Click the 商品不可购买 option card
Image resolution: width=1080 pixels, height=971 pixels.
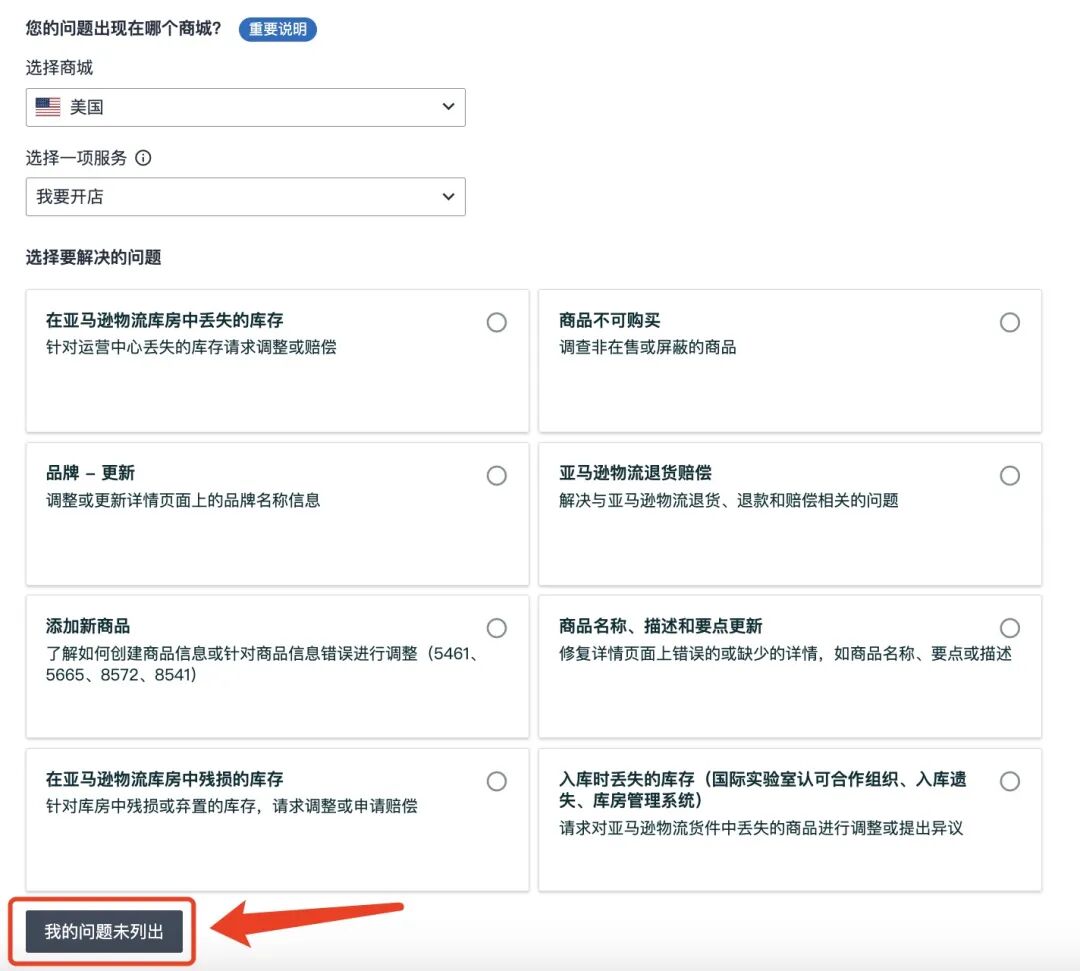[x=790, y=360]
